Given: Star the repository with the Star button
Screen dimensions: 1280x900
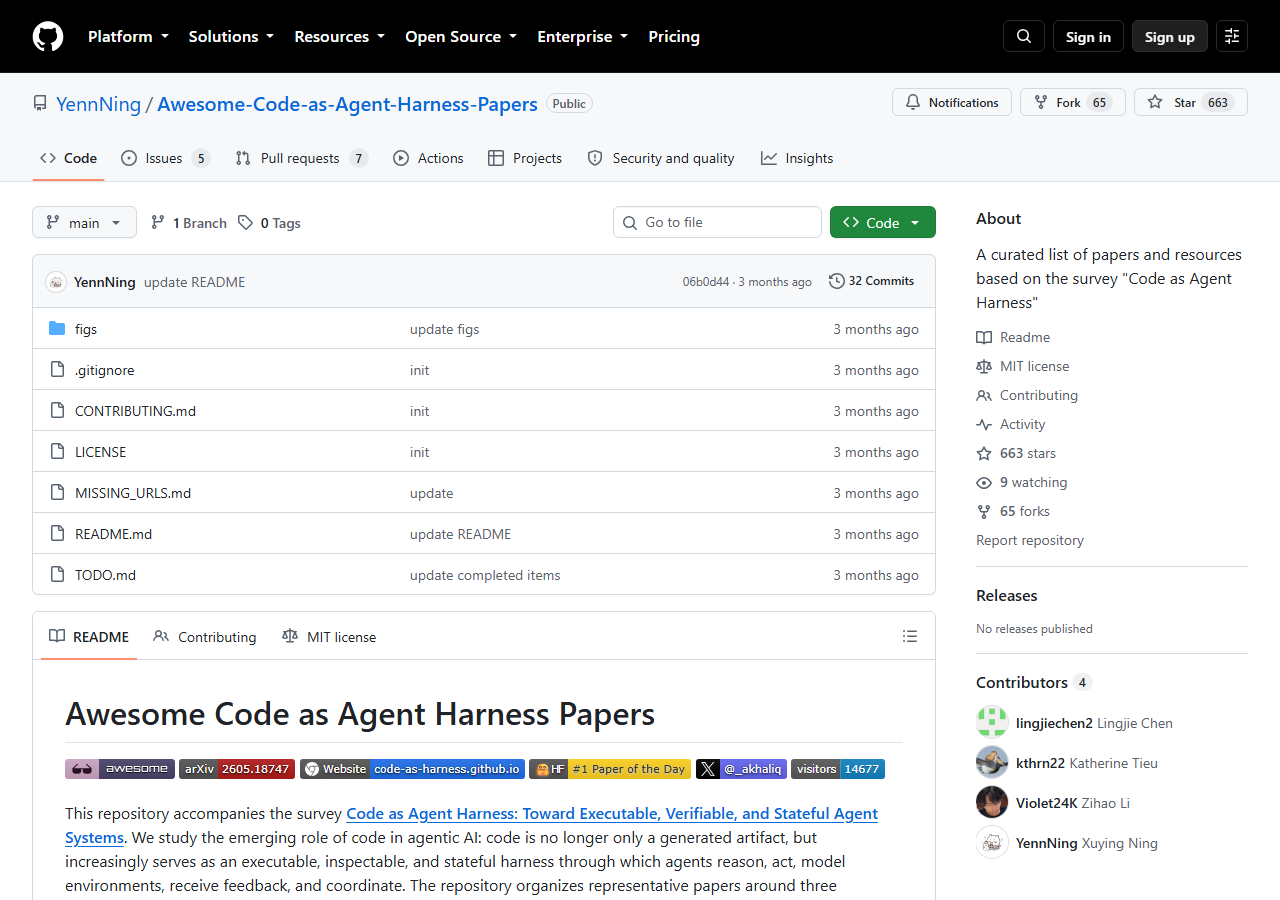Looking at the screenshot, I should pos(1191,102).
